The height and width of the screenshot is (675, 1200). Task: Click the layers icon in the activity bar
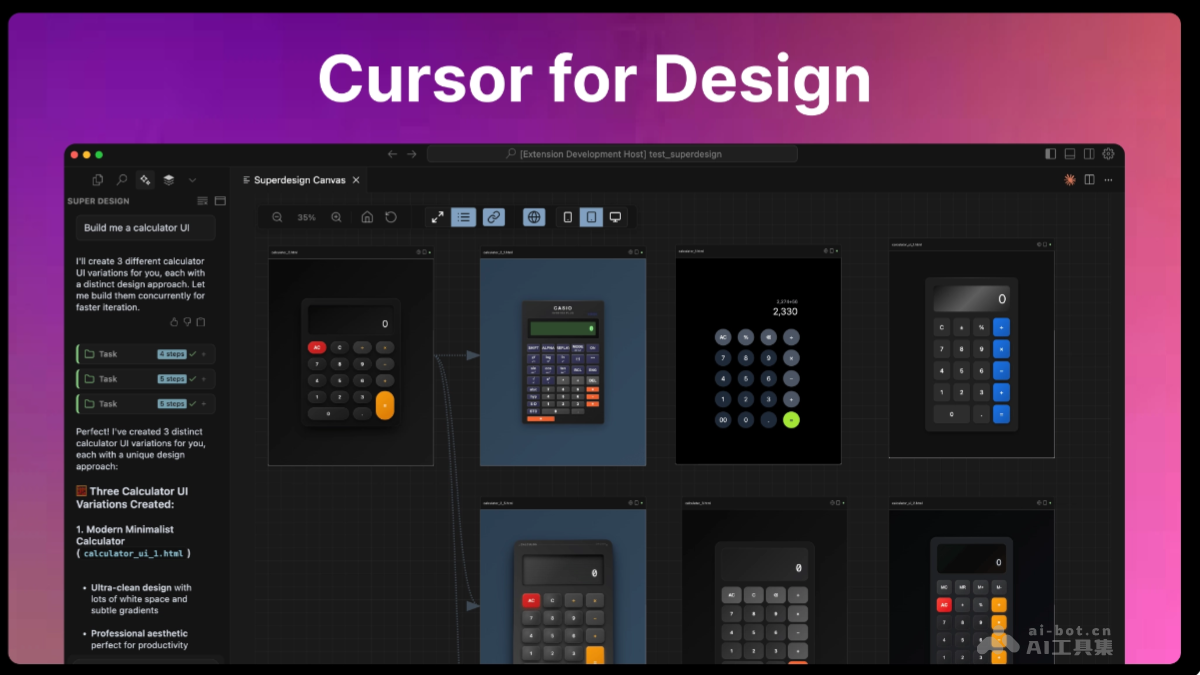pyautogui.click(x=168, y=179)
